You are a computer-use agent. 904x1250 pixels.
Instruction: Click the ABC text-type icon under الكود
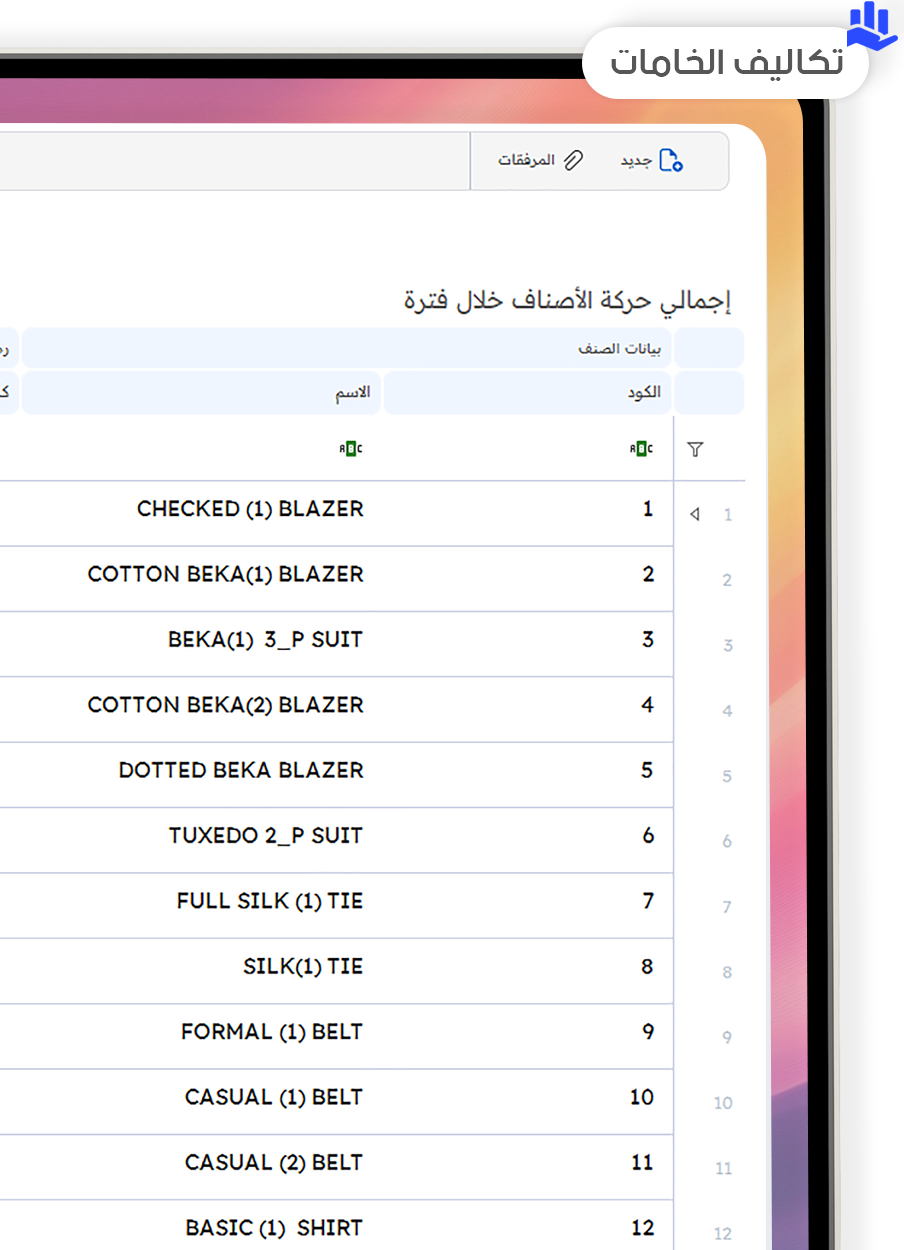(x=641, y=450)
